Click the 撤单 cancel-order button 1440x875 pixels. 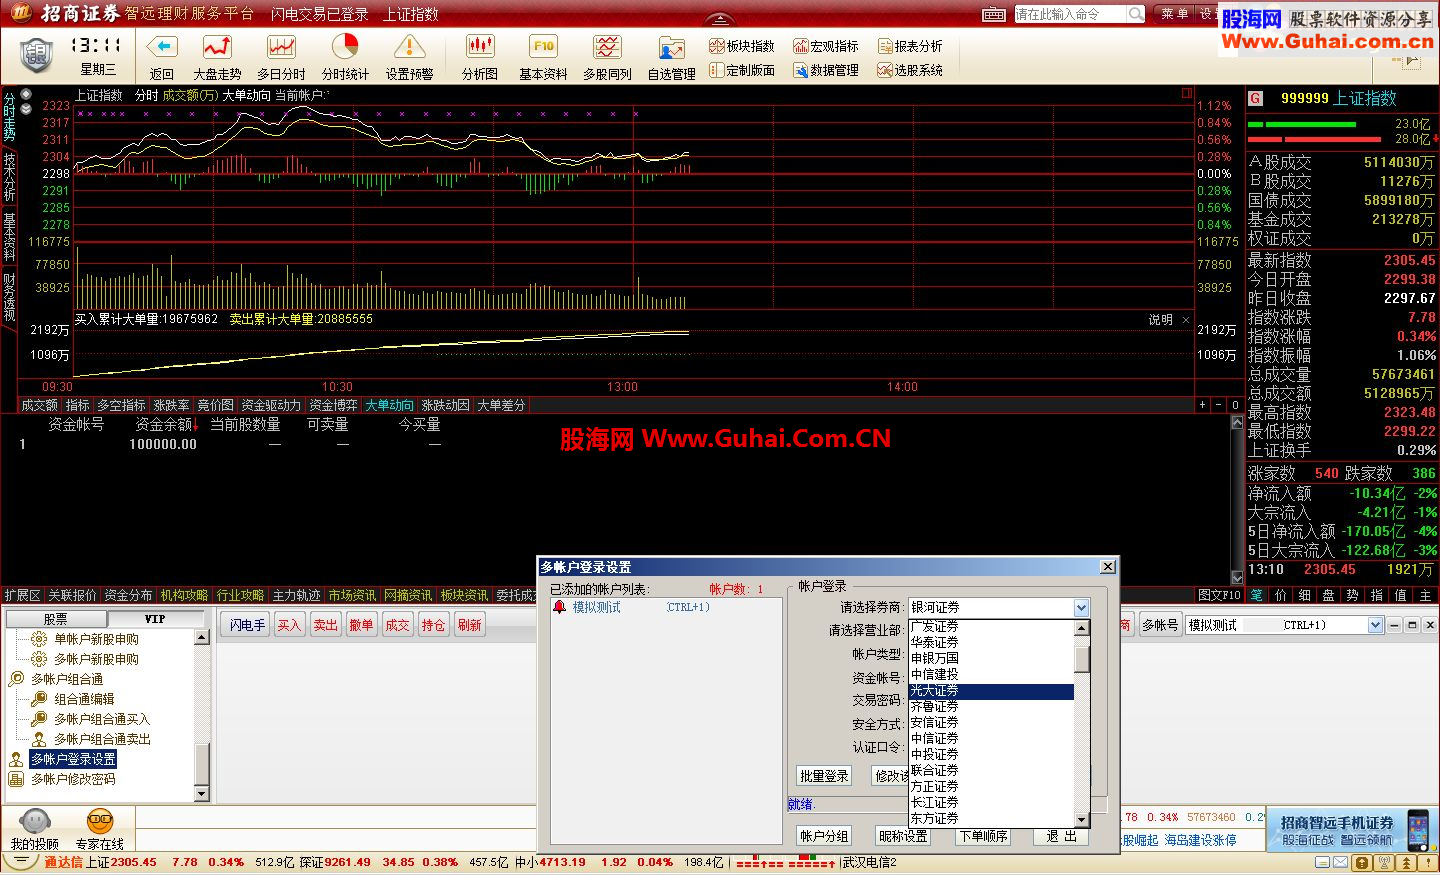pyautogui.click(x=361, y=625)
